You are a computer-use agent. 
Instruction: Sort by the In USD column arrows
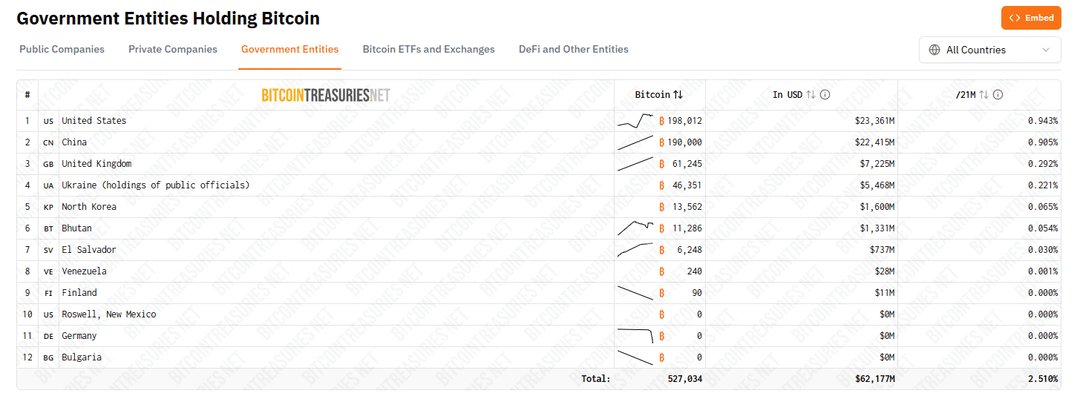(x=811, y=95)
